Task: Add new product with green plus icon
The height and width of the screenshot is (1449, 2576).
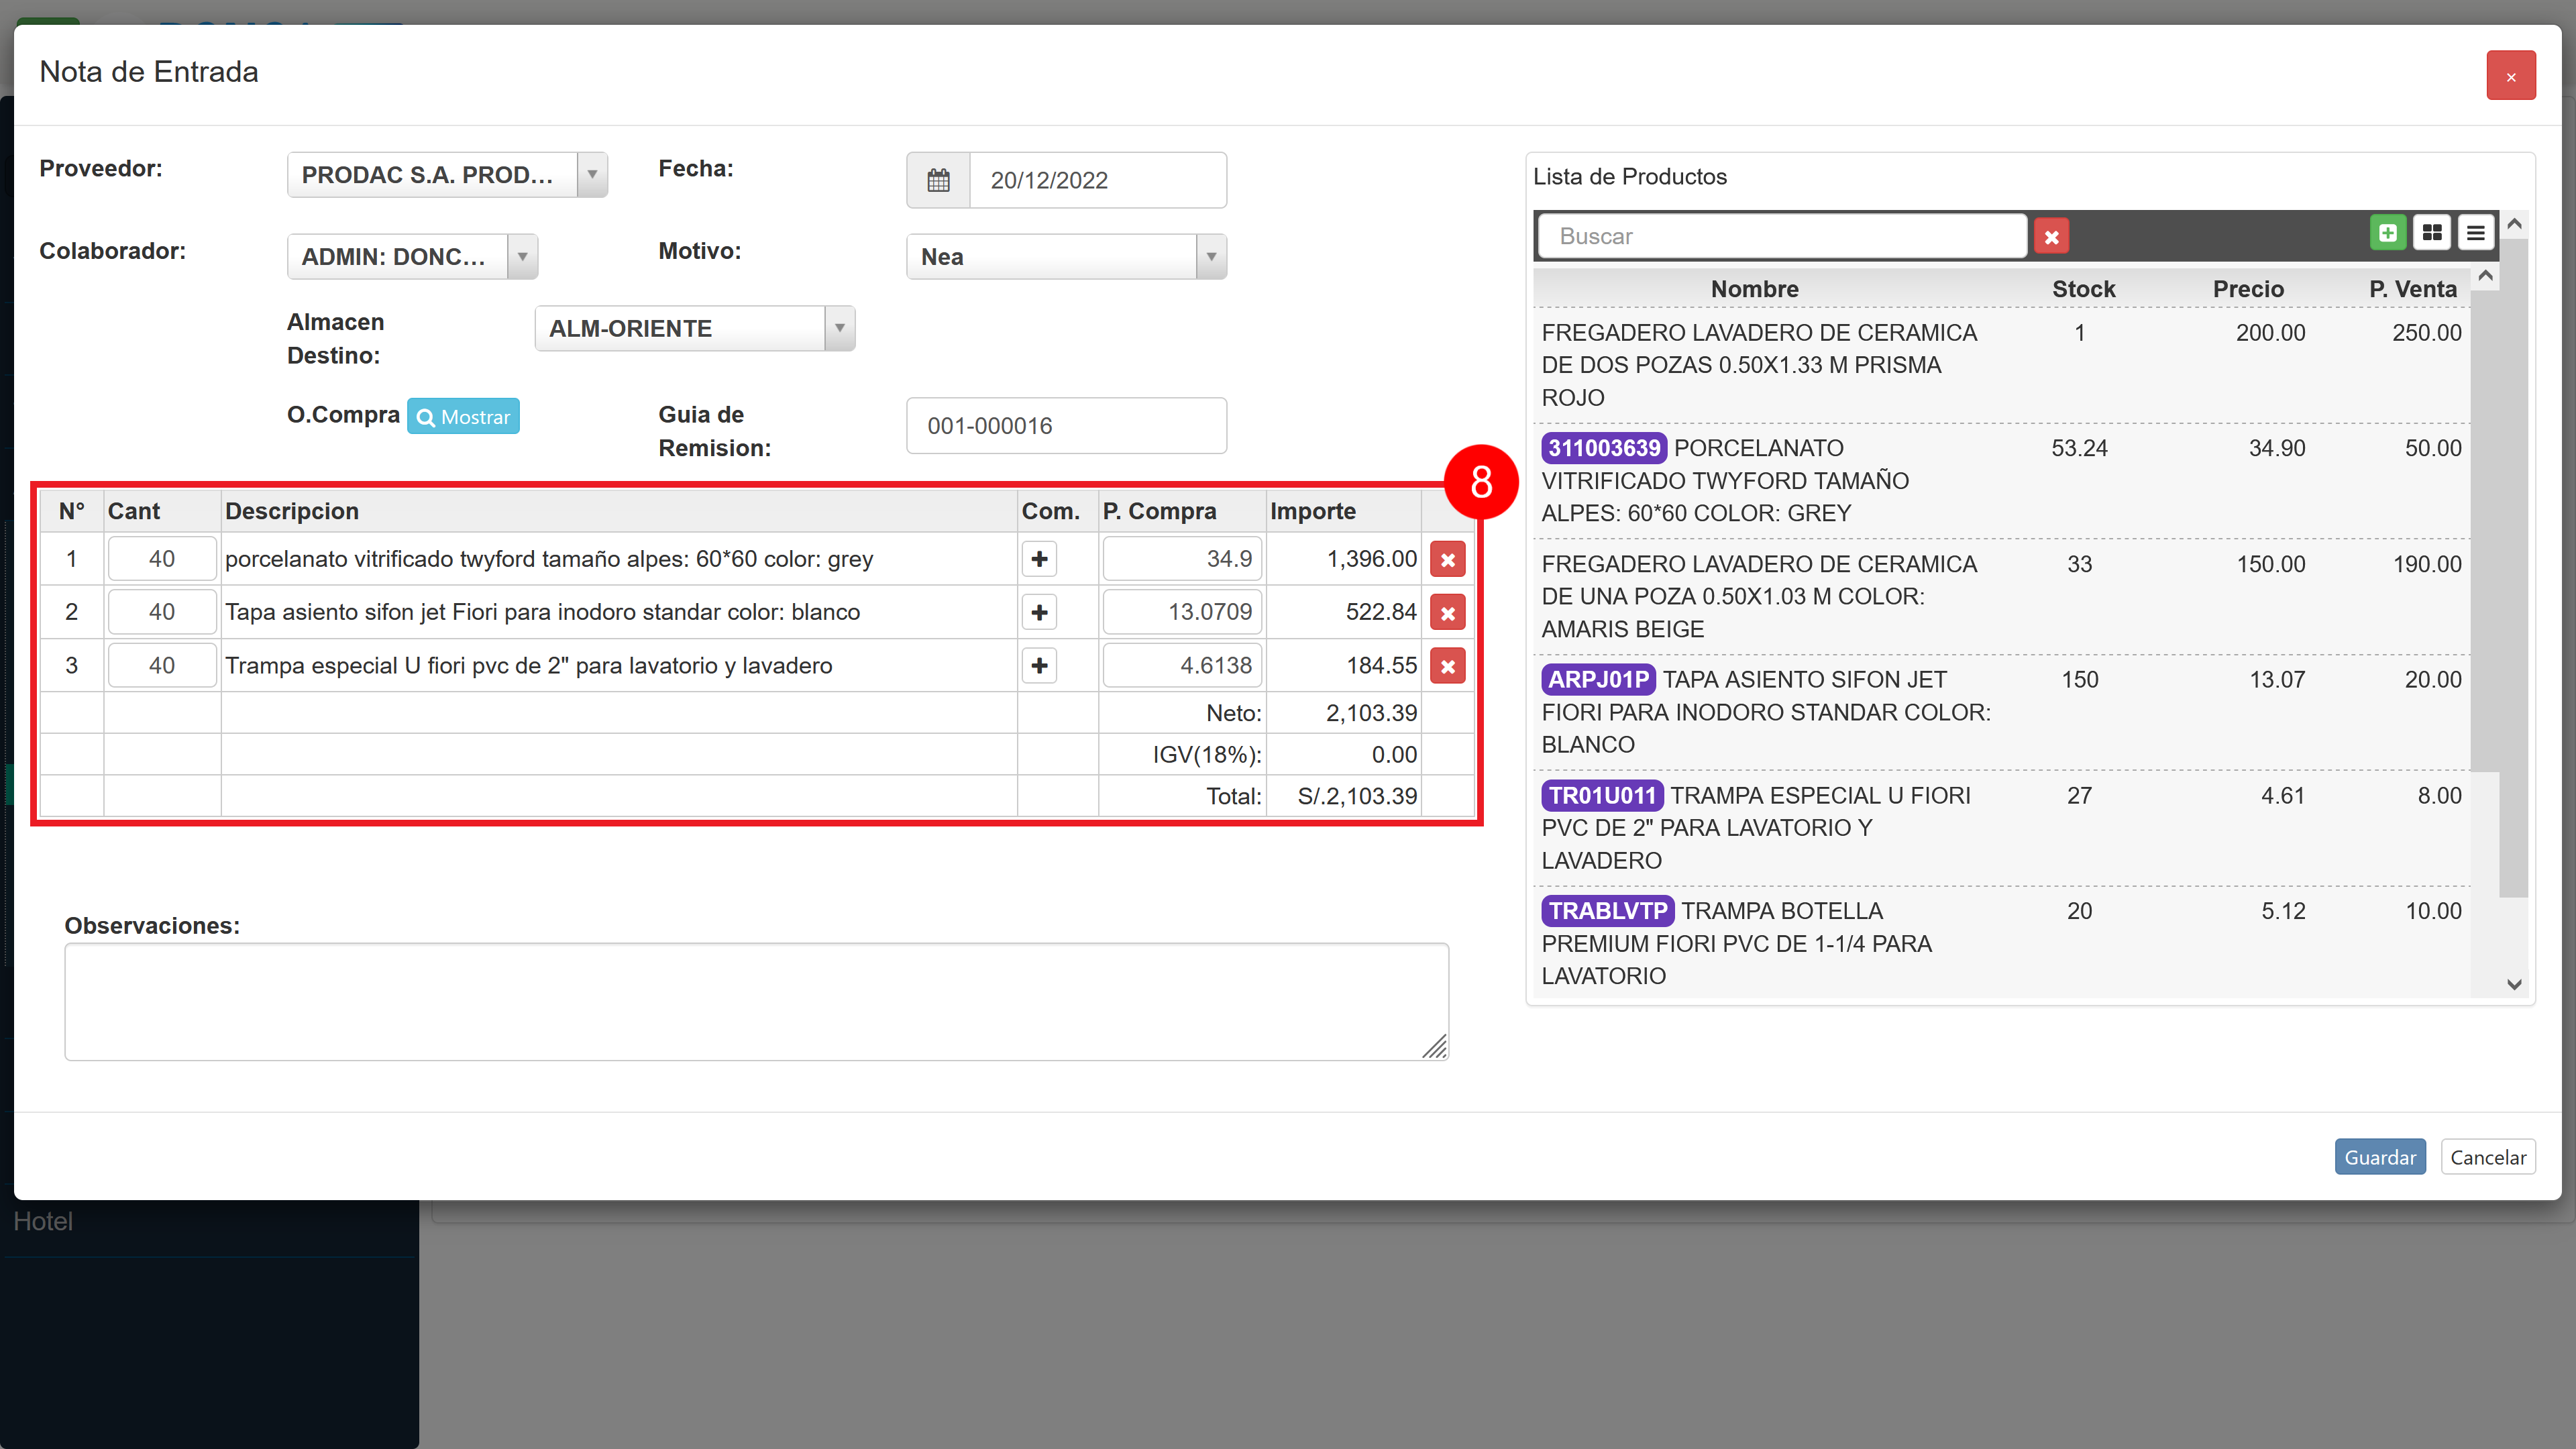Action: tap(2387, 233)
